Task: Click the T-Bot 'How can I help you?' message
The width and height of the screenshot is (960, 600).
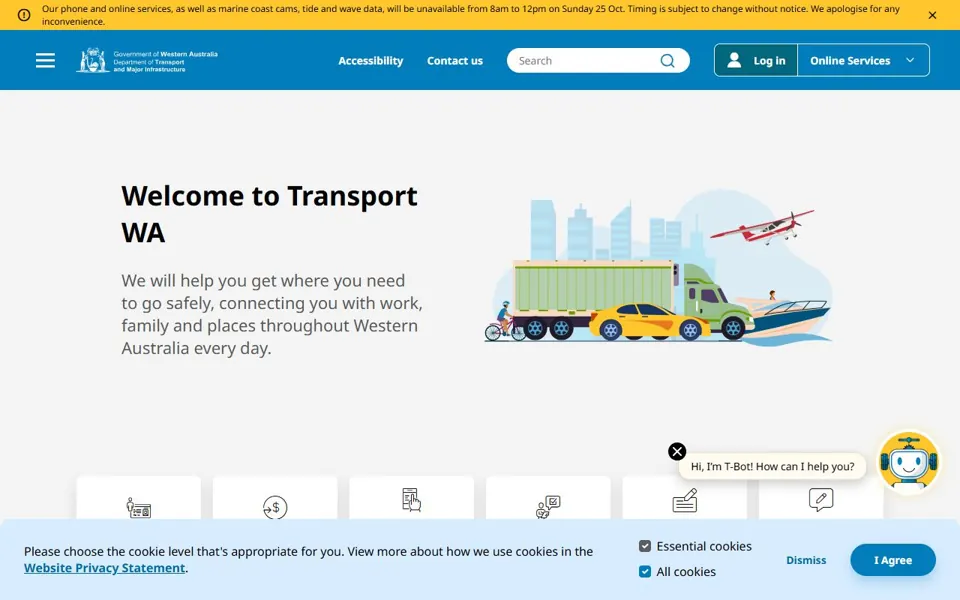Action: (x=773, y=467)
